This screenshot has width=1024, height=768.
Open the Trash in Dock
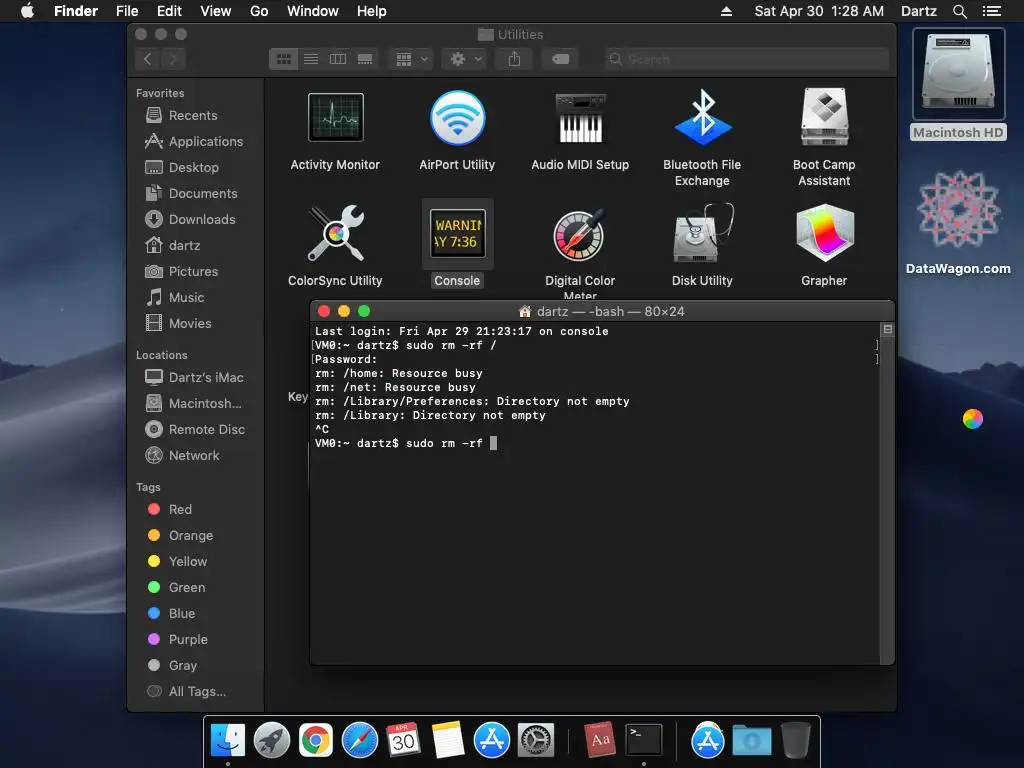795,741
